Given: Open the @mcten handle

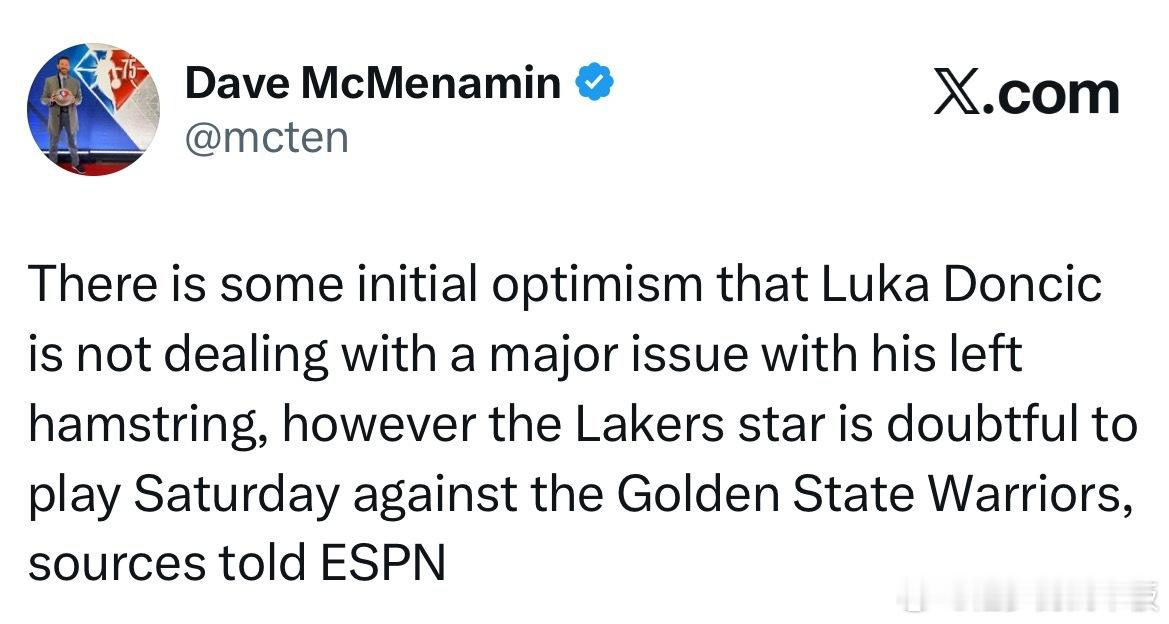Looking at the screenshot, I should tap(267, 136).
